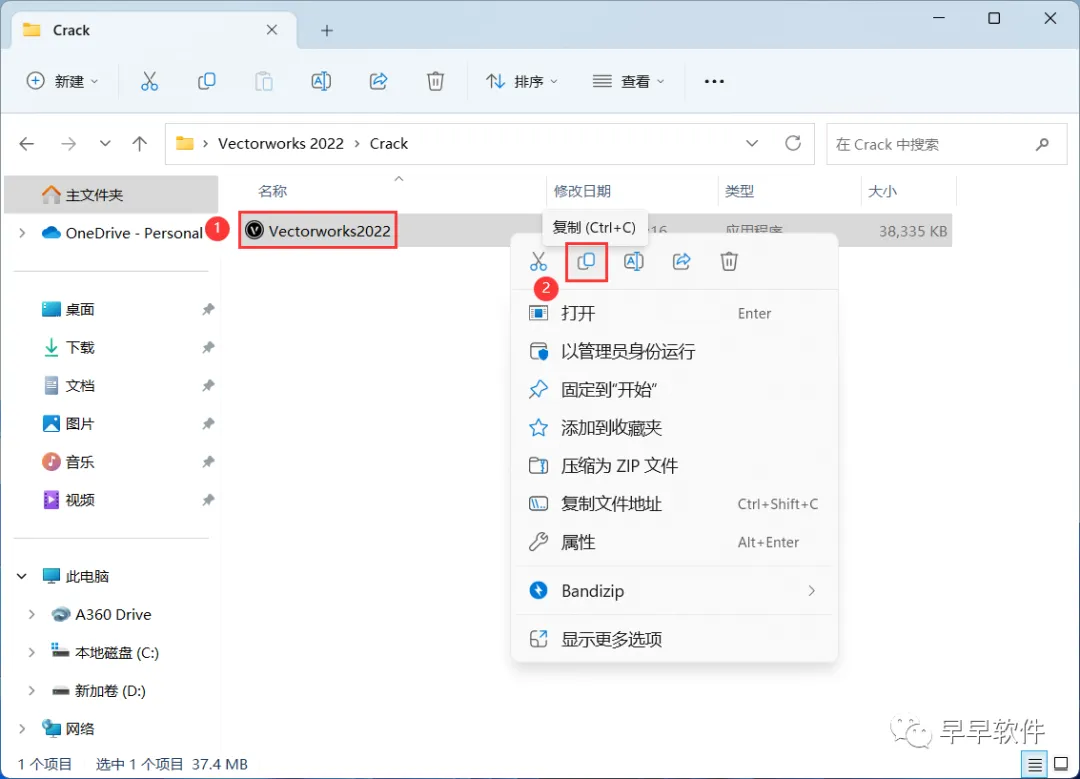This screenshot has width=1080, height=779.
Task: Click the 38,335 KB size cell
Action: [913, 231]
